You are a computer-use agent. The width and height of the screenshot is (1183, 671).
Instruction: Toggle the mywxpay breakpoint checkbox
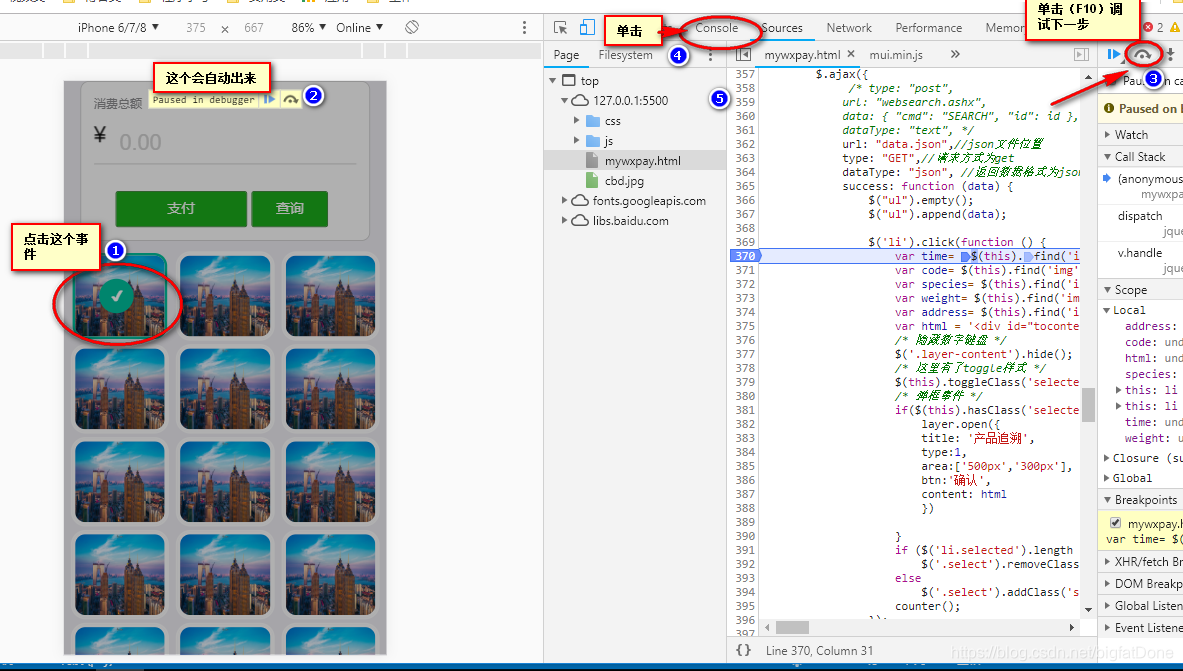pos(1115,522)
